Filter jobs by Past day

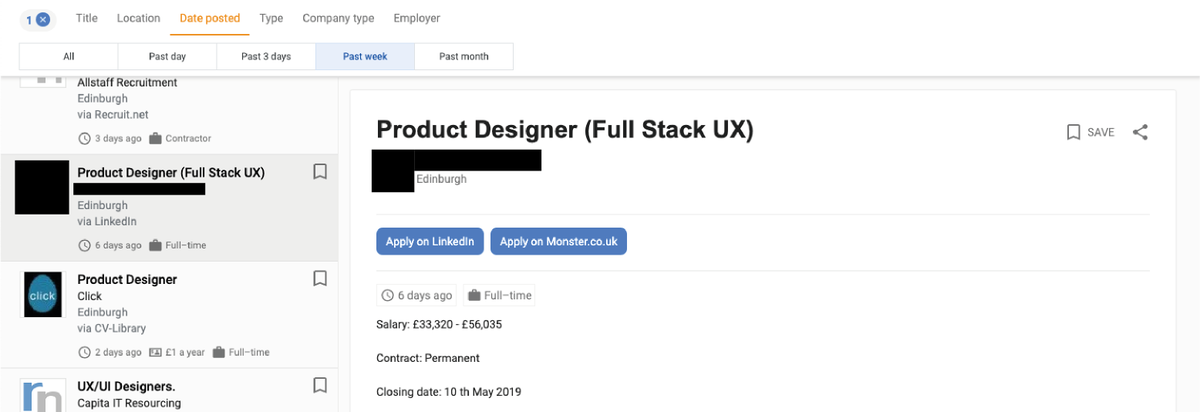click(x=167, y=57)
